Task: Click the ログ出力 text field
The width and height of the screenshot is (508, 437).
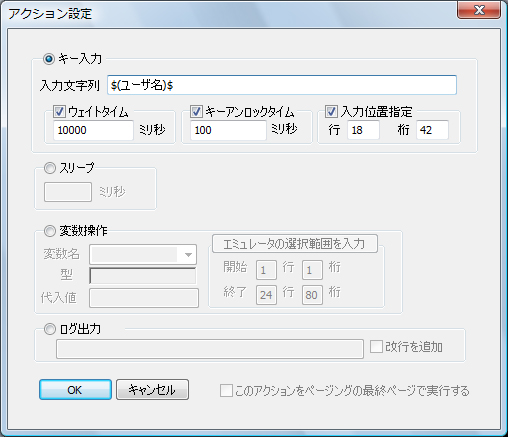Action: click(210, 349)
